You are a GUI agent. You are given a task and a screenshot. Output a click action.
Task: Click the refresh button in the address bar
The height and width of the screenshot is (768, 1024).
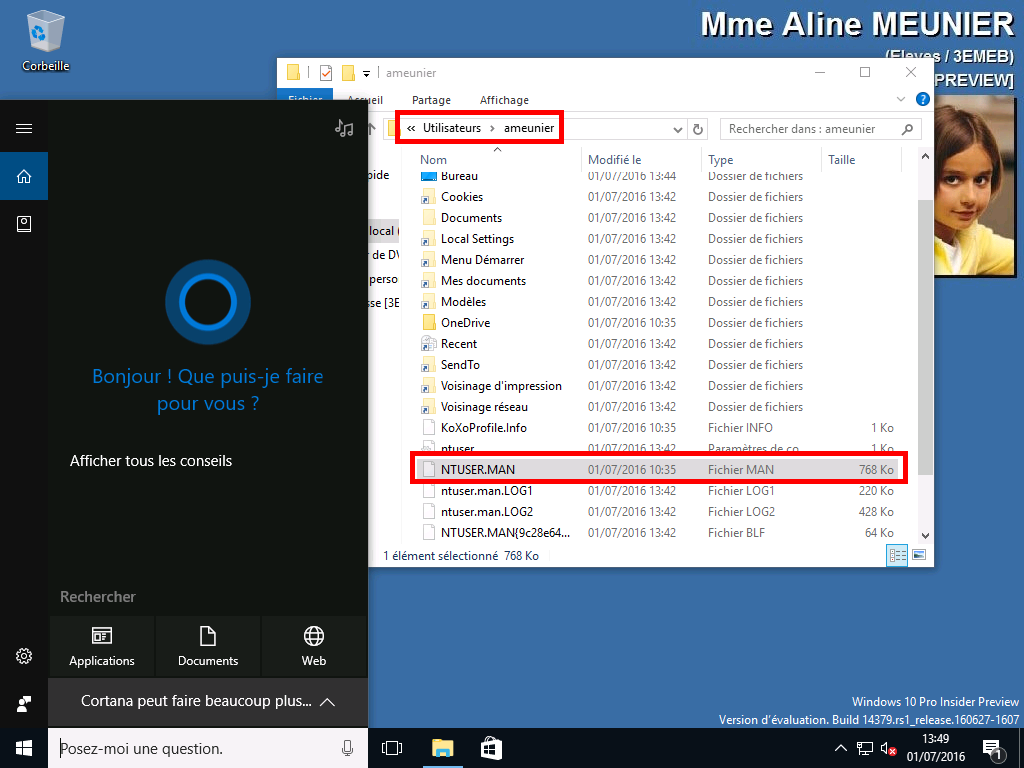point(697,129)
